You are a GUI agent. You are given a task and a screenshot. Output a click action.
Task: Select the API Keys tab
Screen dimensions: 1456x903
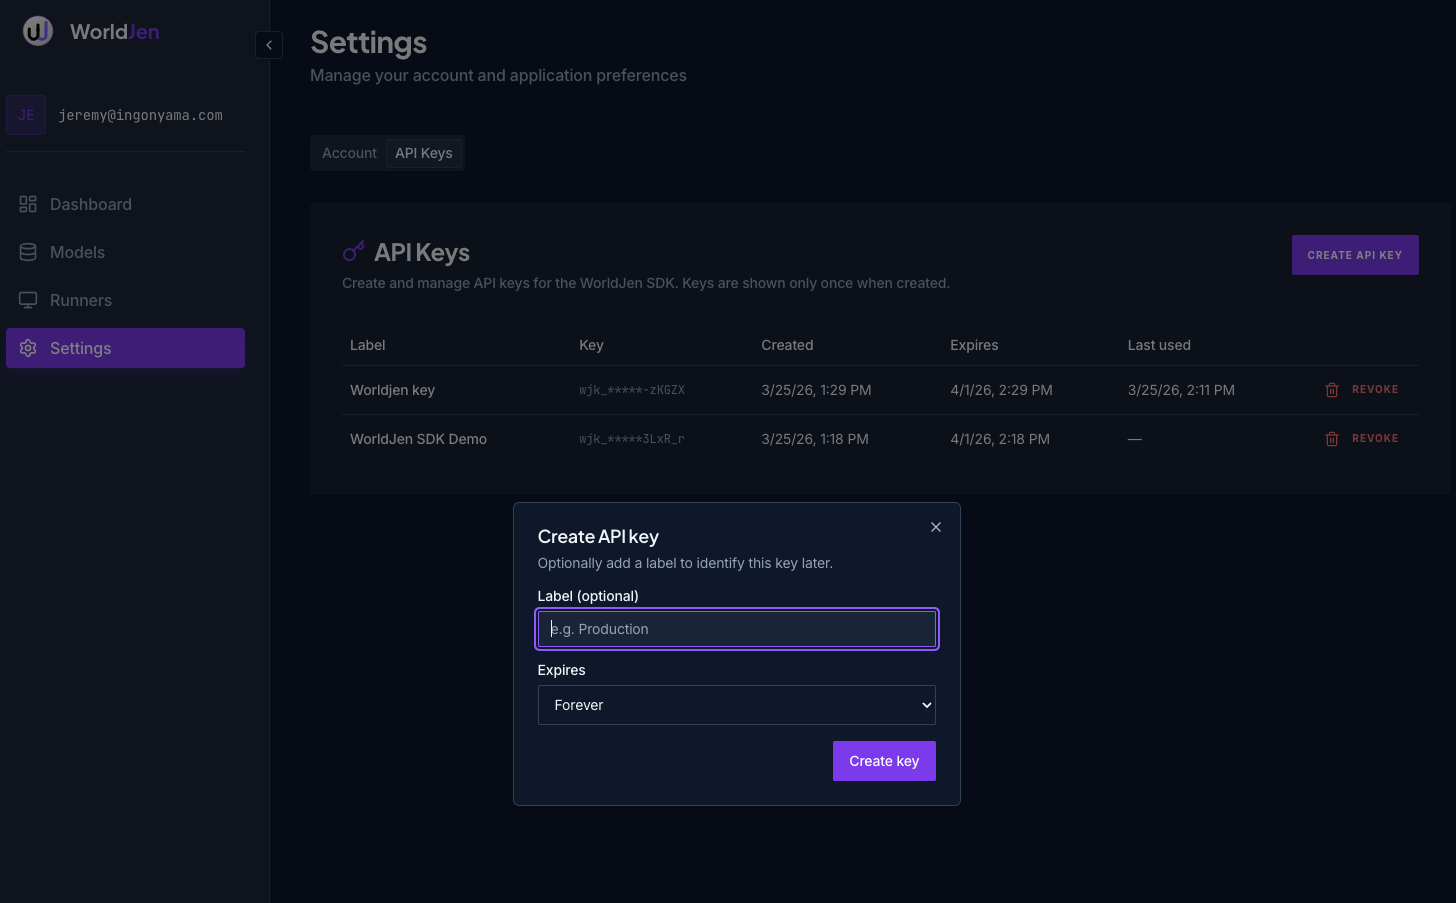coord(423,152)
